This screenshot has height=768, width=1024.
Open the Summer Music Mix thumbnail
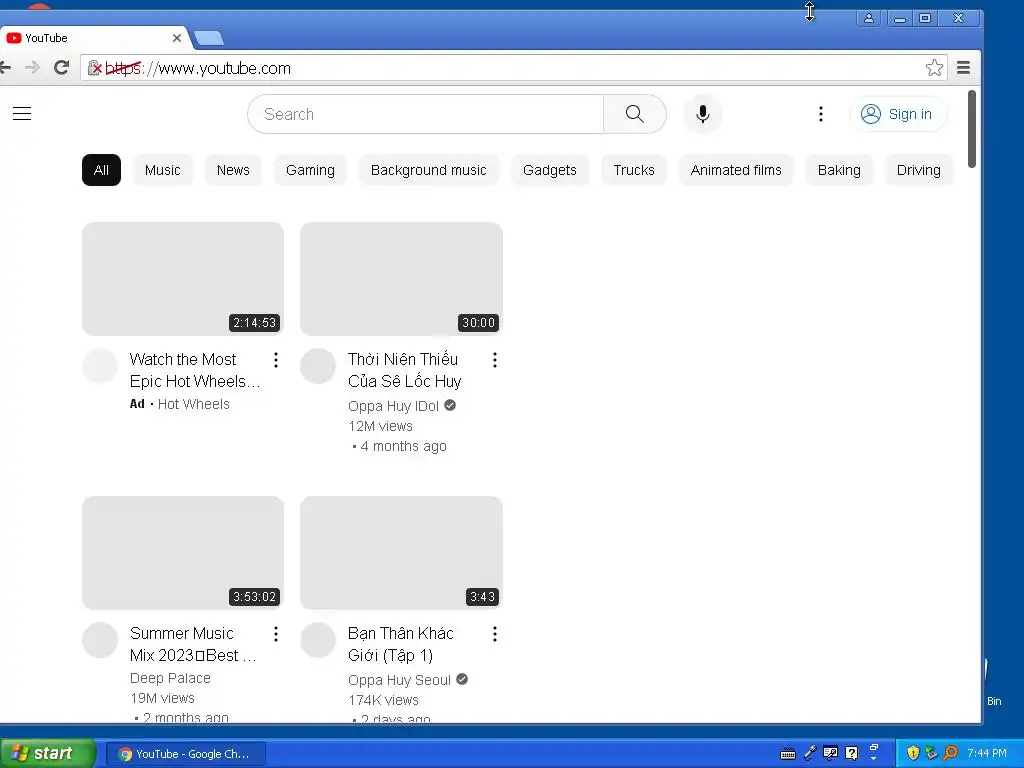tap(183, 553)
